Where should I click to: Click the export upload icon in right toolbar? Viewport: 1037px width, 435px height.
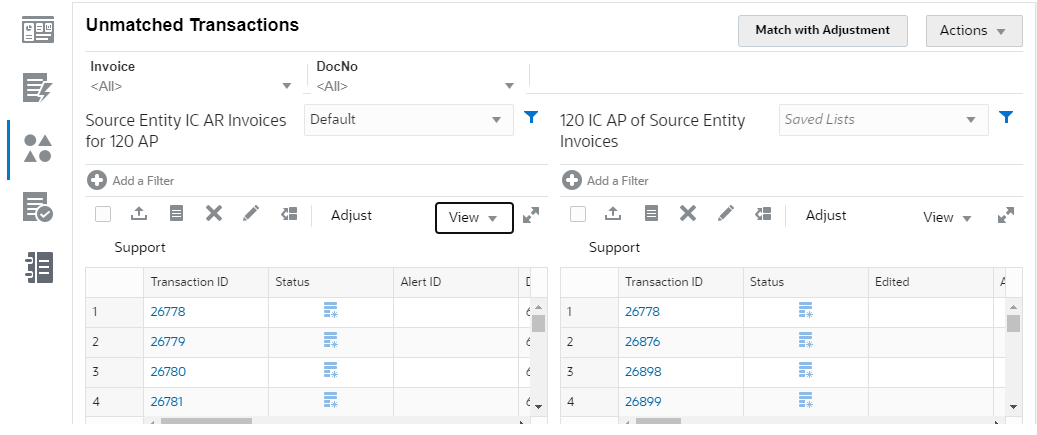(x=613, y=213)
